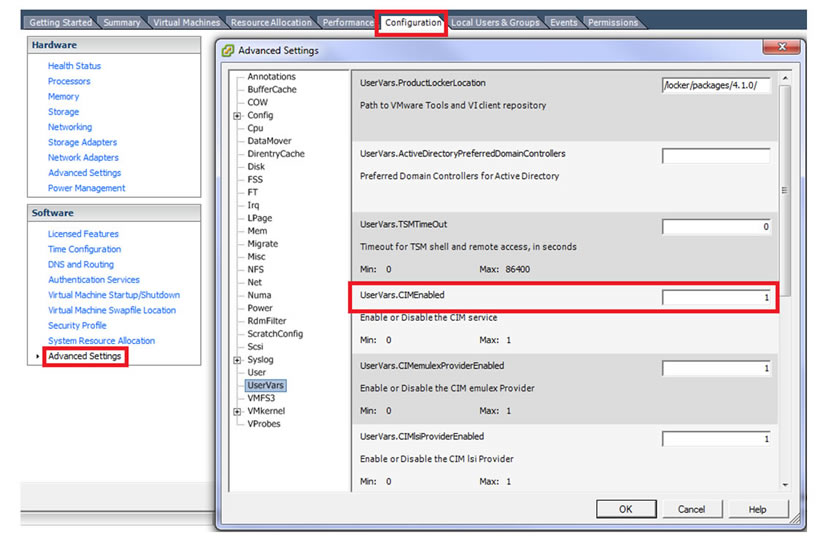The height and width of the screenshot is (546, 821).
Task: Open the Networking hardware link
Action: [70, 127]
